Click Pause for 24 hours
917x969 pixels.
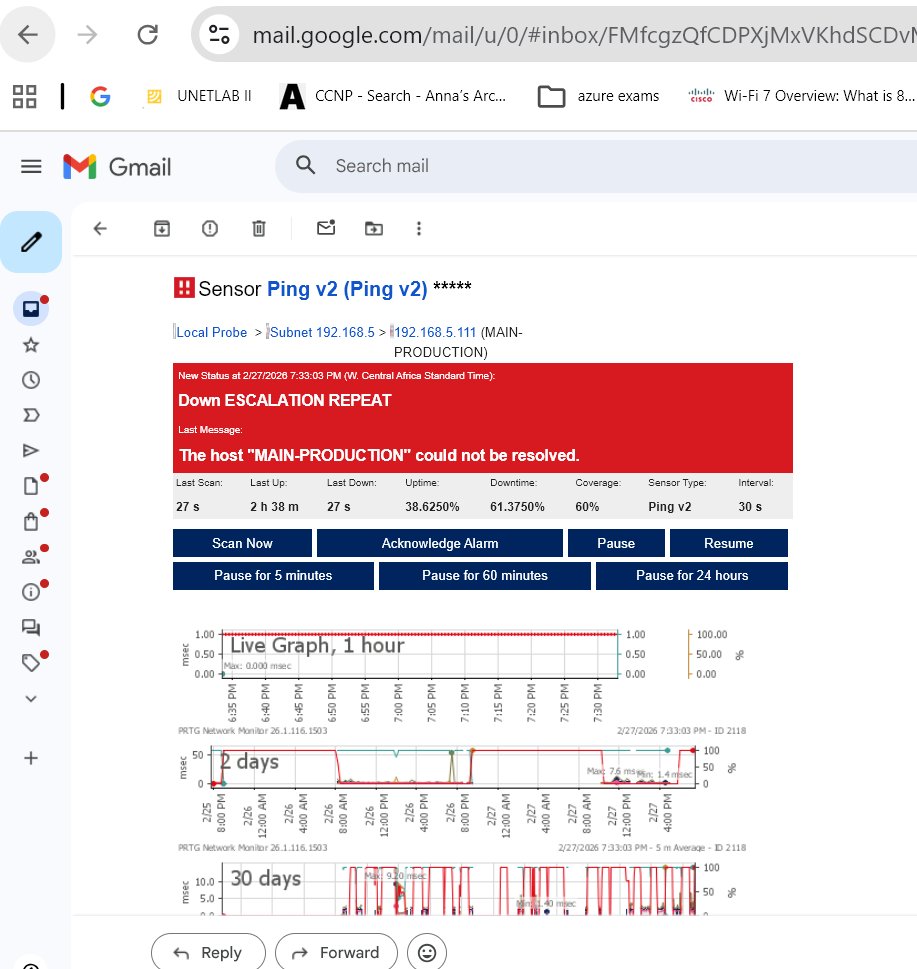click(692, 575)
